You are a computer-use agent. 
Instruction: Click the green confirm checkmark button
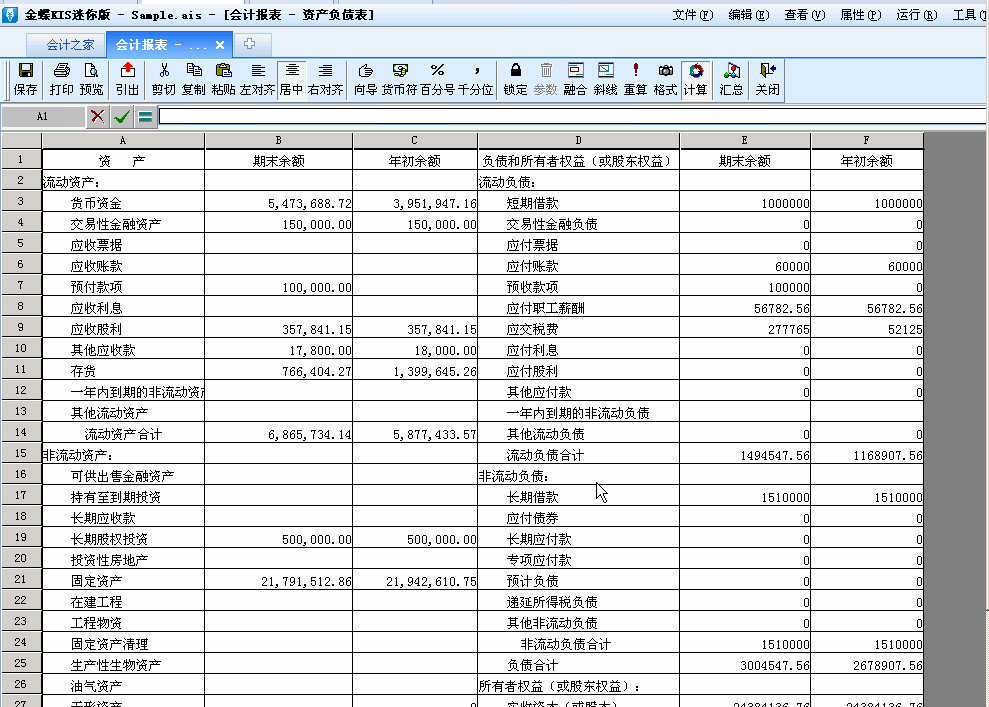tap(122, 116)
